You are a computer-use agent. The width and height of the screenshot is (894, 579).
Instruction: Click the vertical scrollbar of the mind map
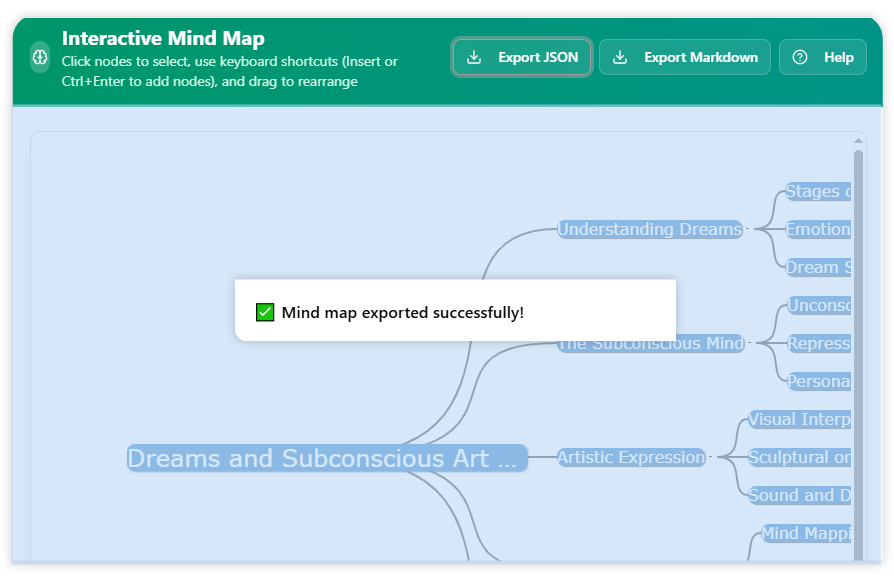[858, 350]
